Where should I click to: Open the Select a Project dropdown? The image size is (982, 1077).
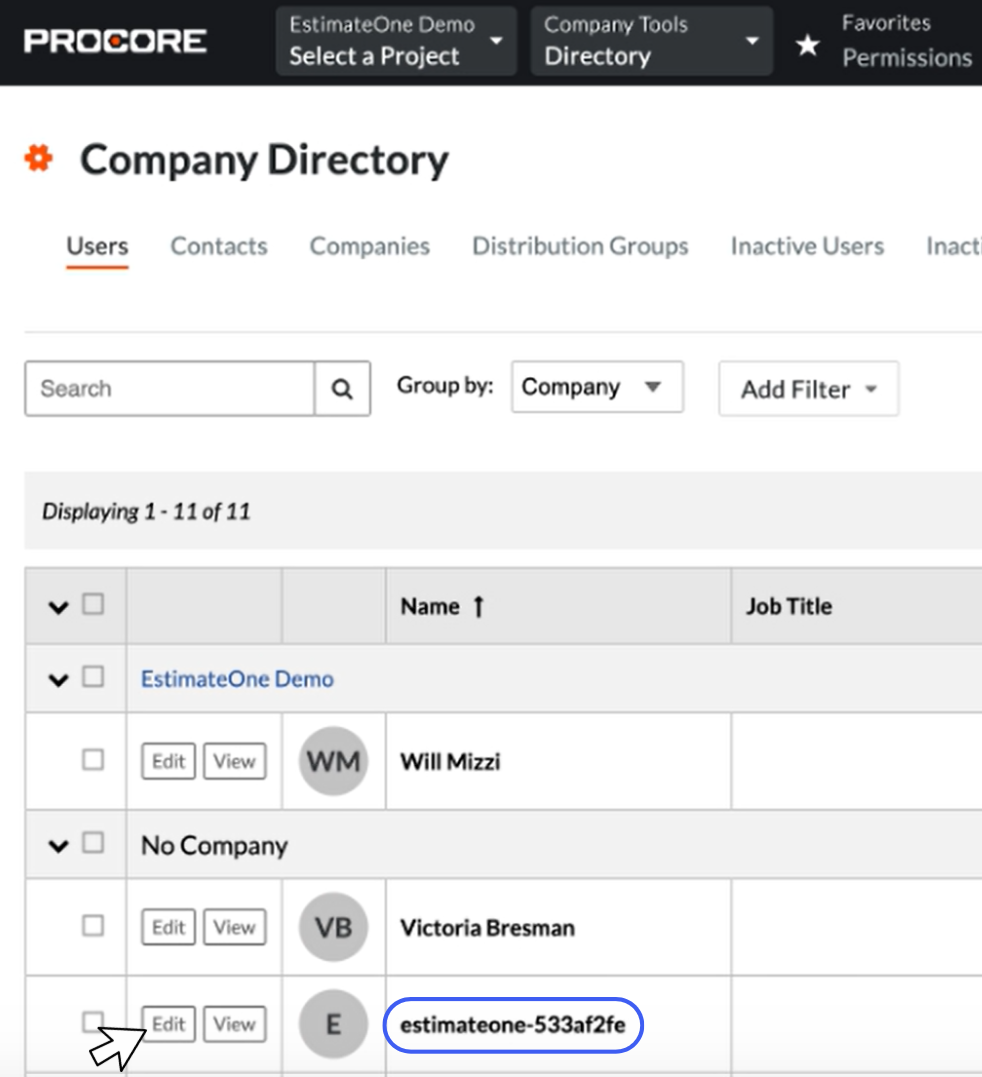[396, 41]
